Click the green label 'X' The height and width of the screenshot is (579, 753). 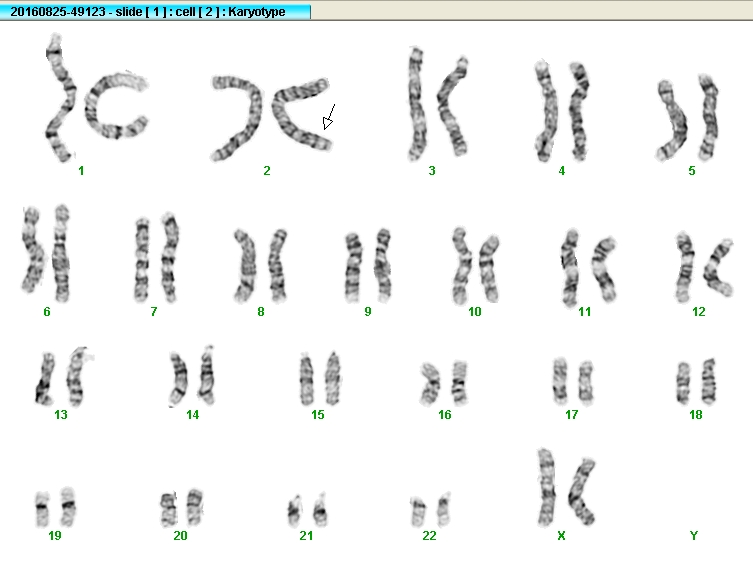[x=561, y=535]
